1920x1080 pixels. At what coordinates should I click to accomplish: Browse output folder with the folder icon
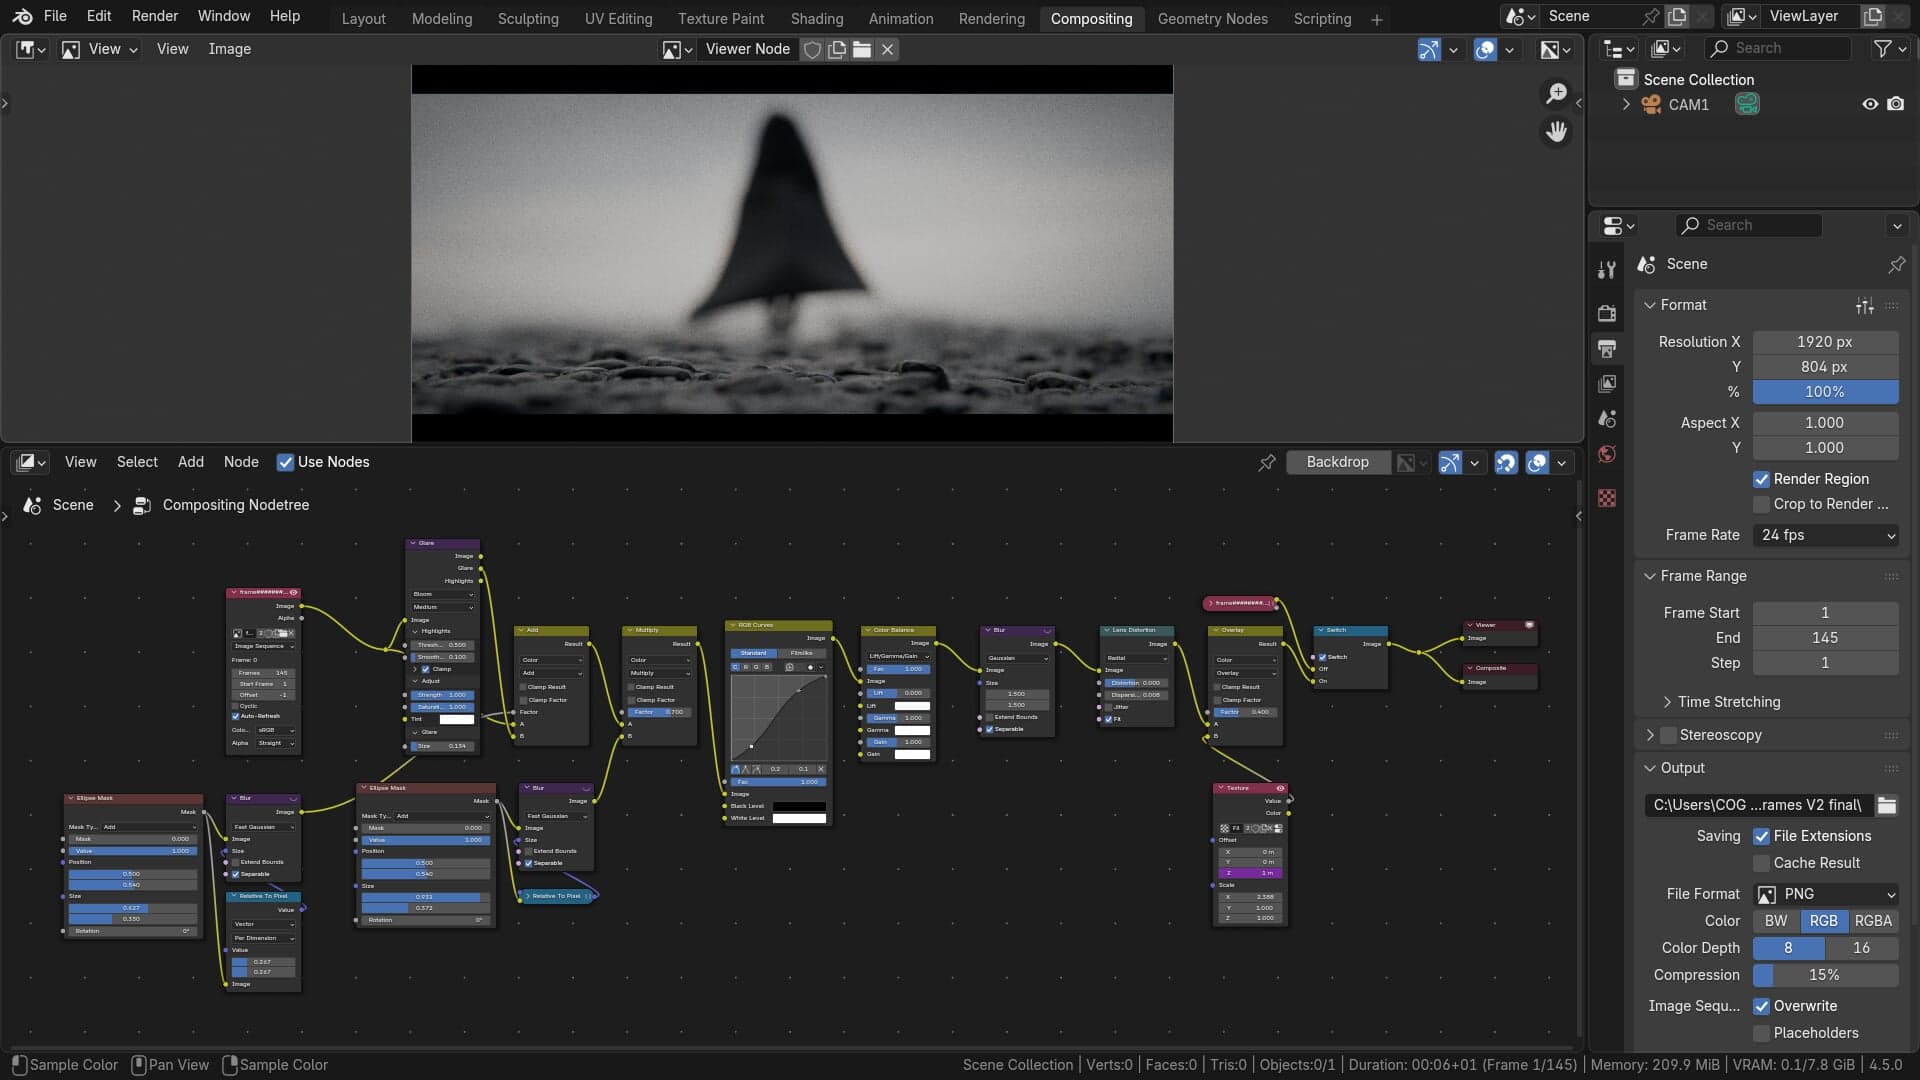coord(1887,805)
